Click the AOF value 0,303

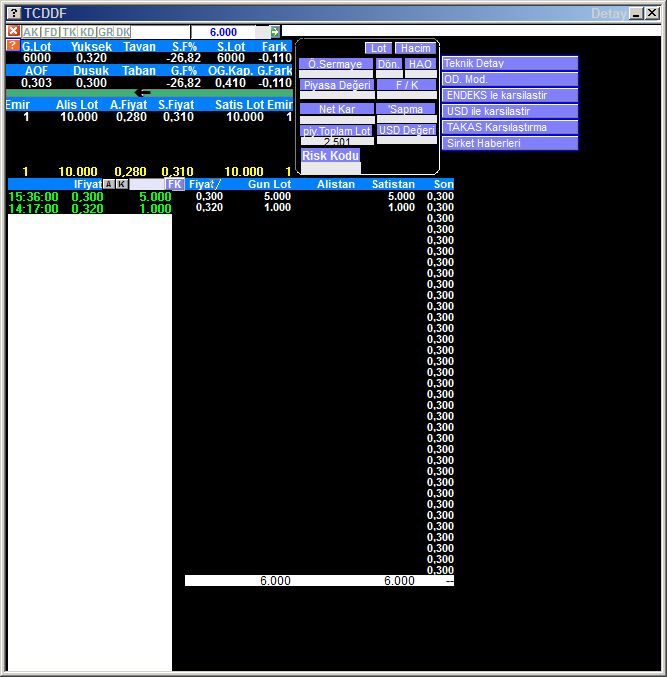[x=36, y=83]
